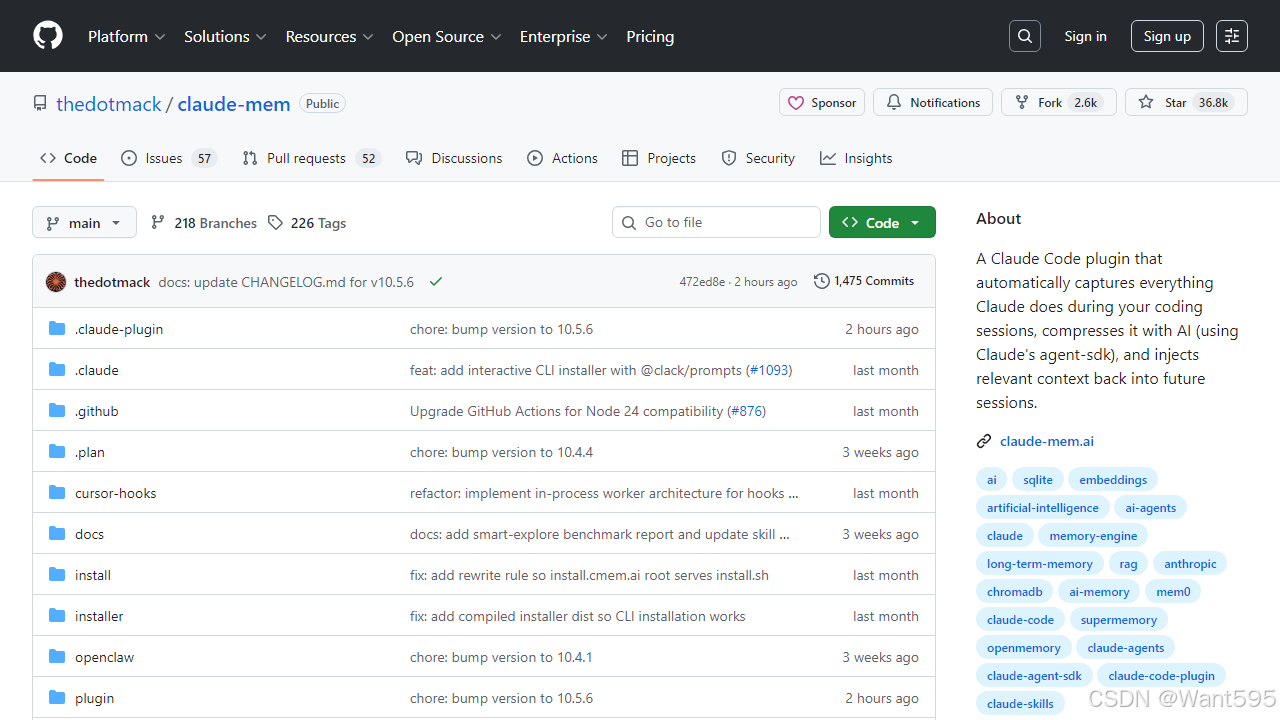Click the tag icon beside 226 Tags
Screen dimensions: 1280x720
275,223
